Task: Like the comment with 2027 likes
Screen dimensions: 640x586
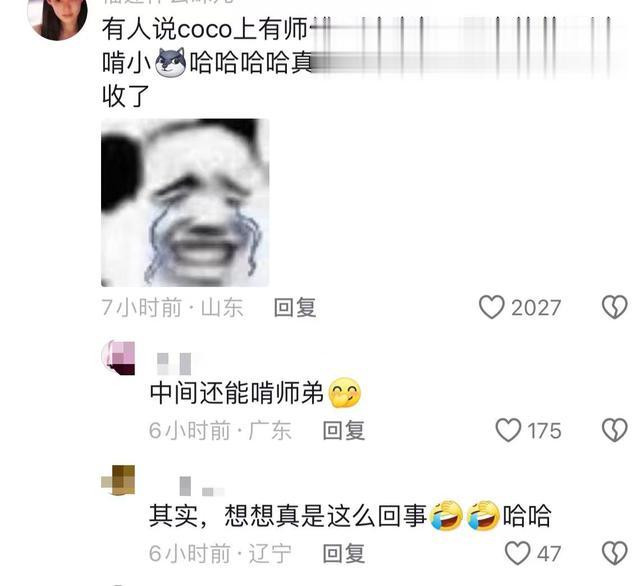Action: (x=491, y=307)
